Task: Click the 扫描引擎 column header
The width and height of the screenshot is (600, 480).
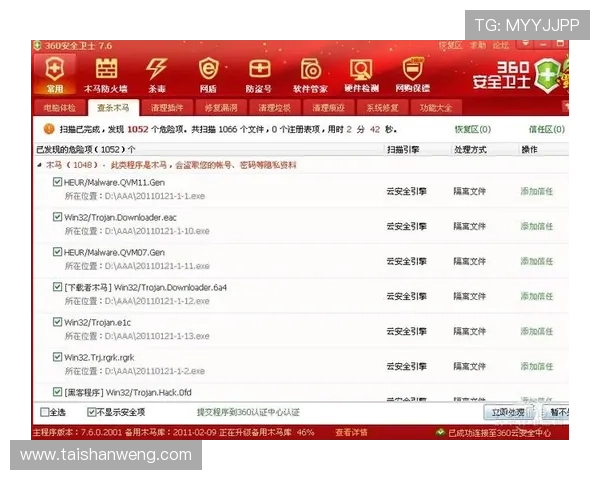Action: (x=403, y=150)
